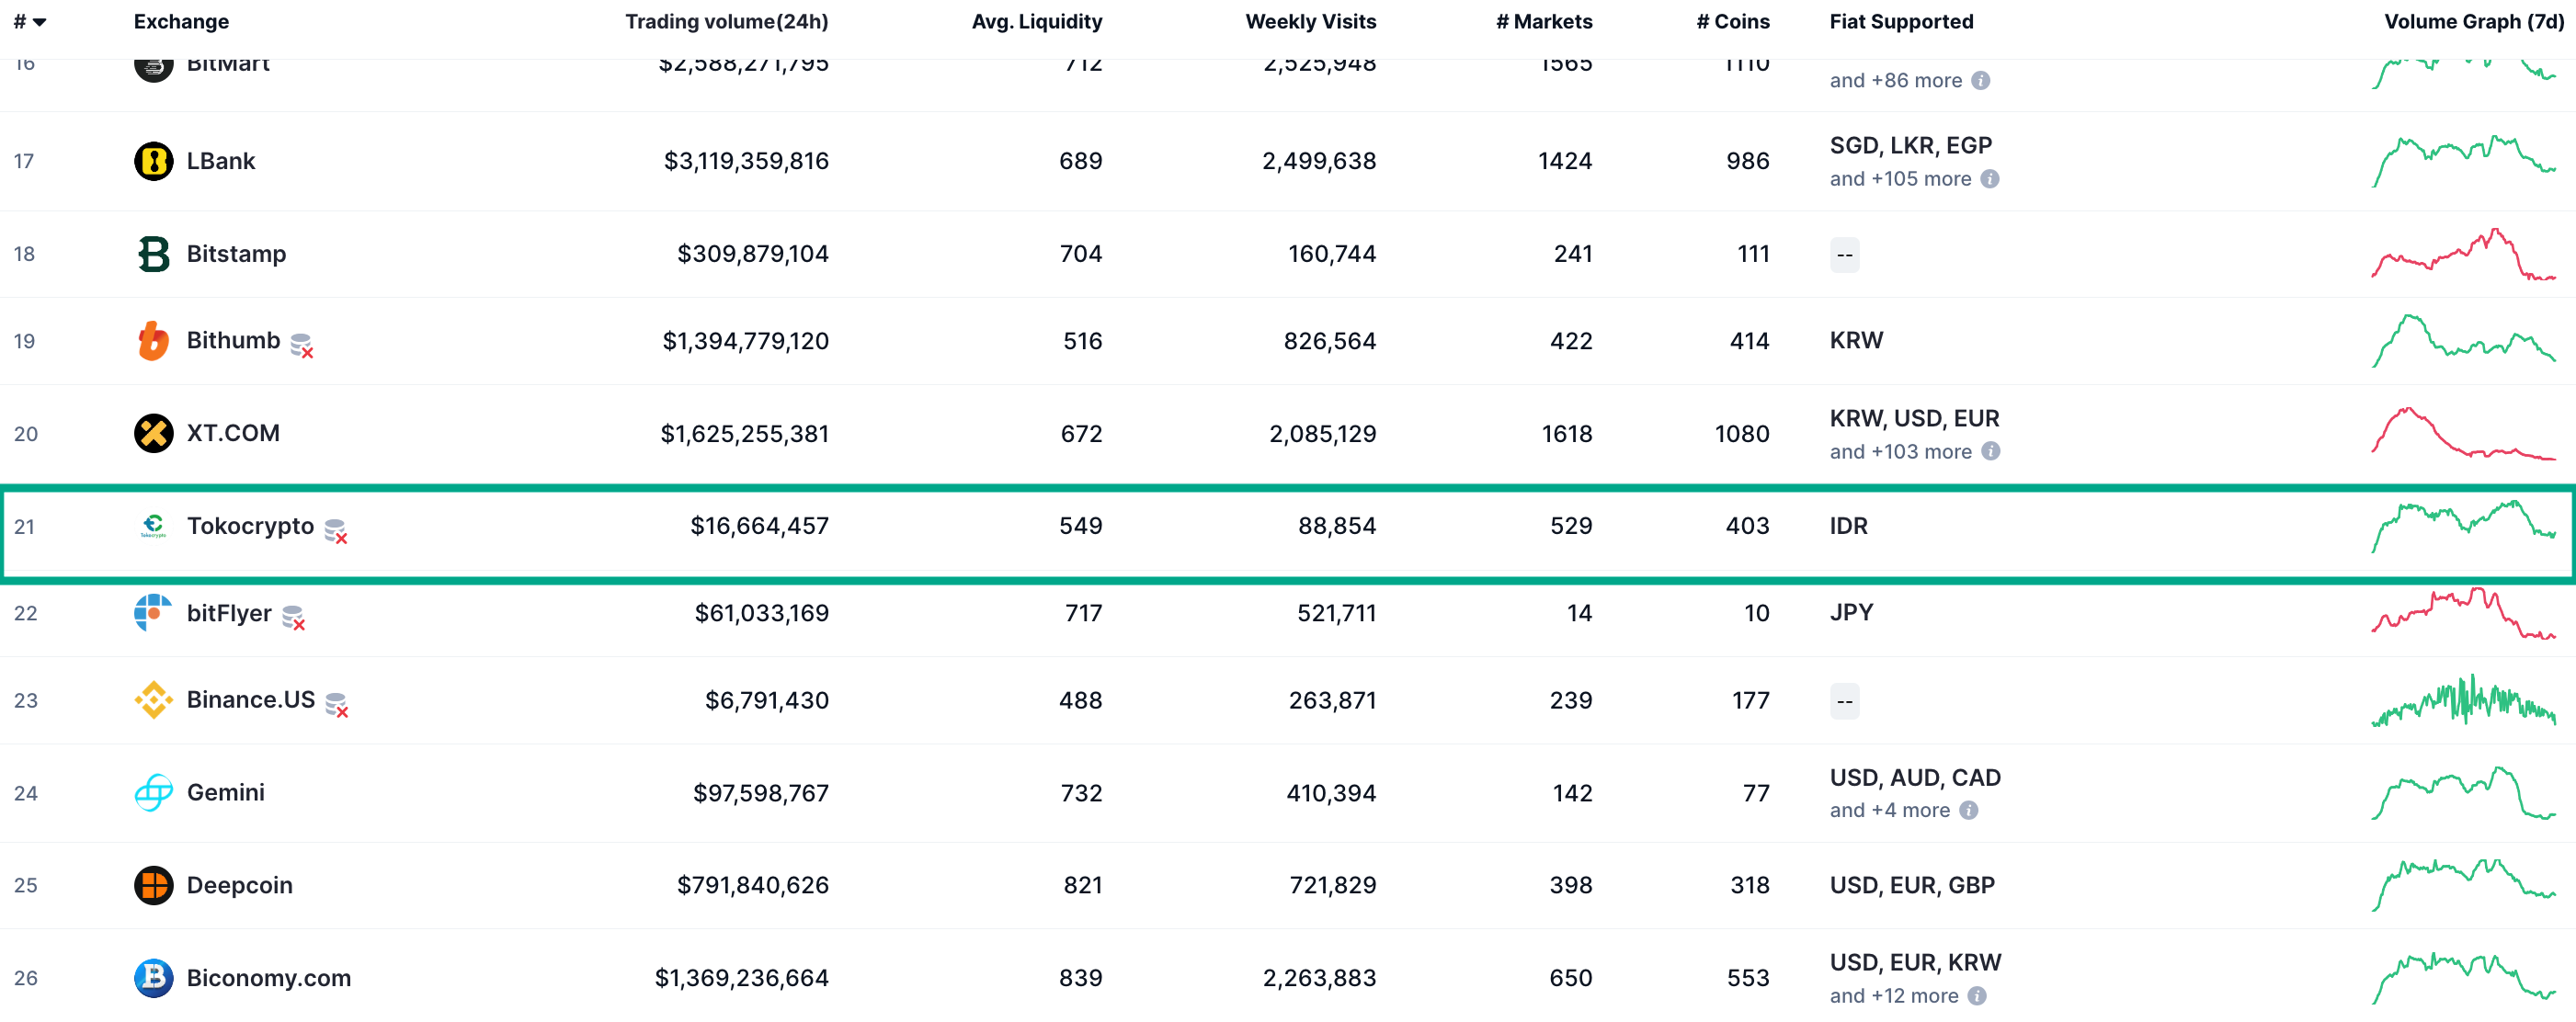Screen dimensions: 2576x1022
Task: Click info icon next to +103 more
Action: coord(1991,451)
